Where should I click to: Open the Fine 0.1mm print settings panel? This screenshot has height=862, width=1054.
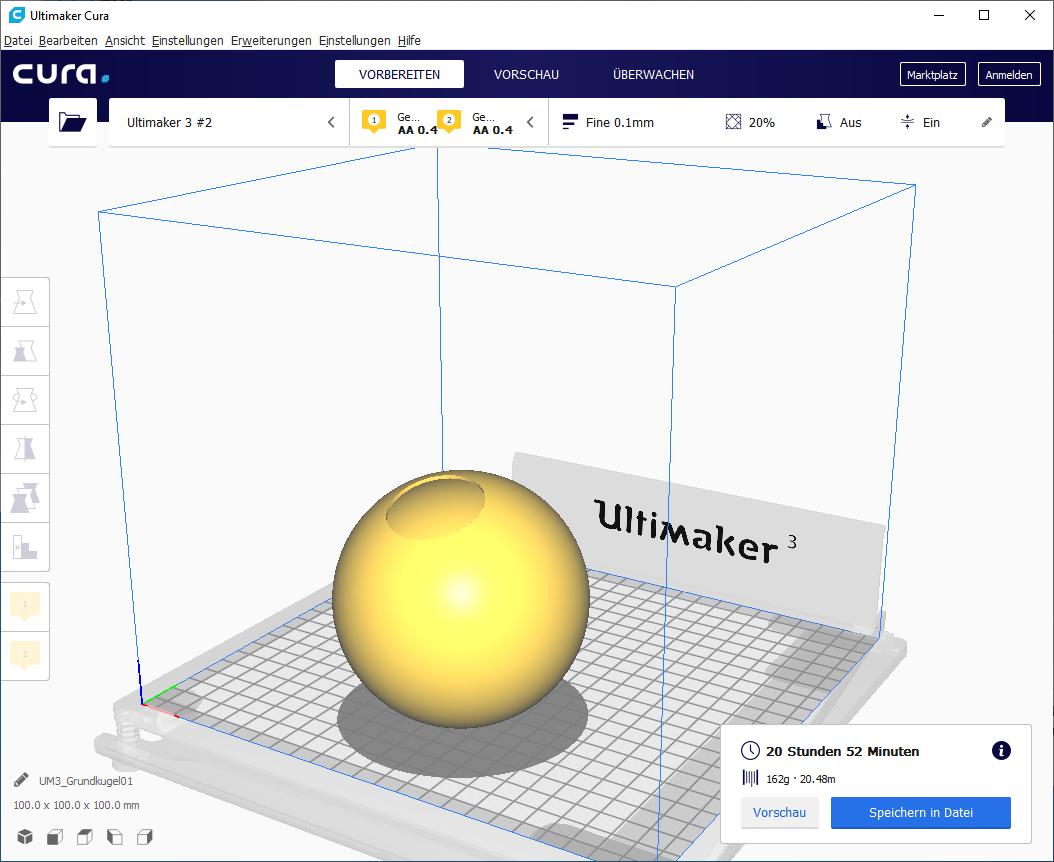pos(776,122)
